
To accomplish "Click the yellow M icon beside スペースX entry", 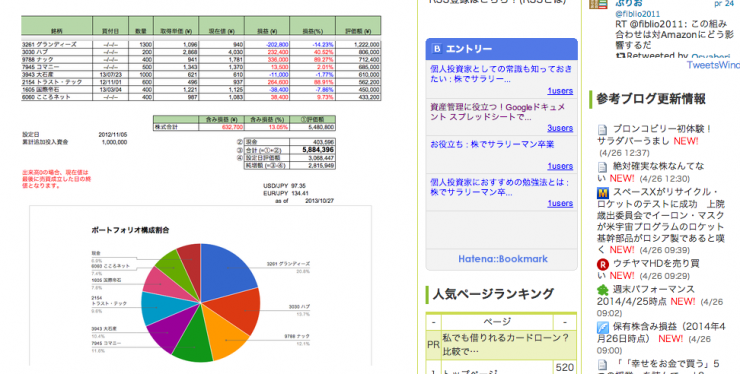I will pyautogui.click(x=602, y=193).
